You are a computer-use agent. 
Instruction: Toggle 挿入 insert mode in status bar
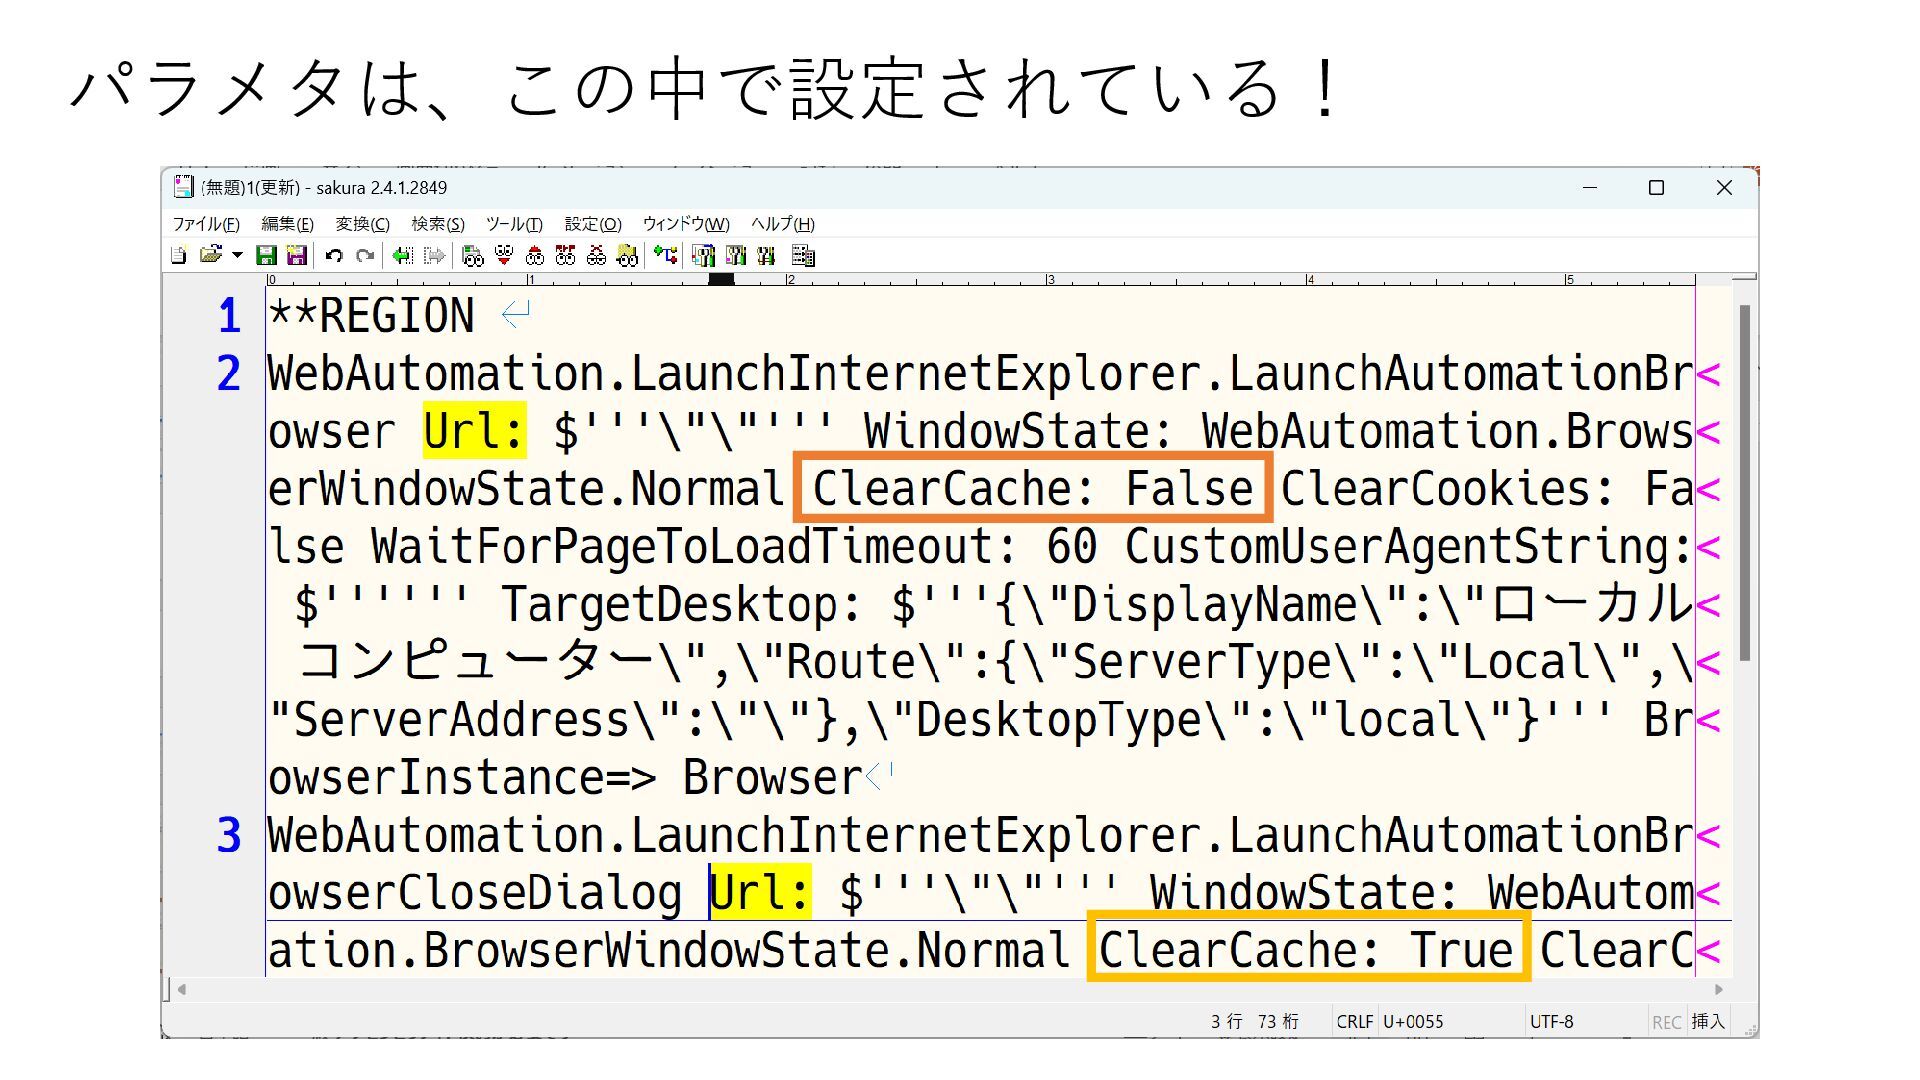(1708, 1021)
